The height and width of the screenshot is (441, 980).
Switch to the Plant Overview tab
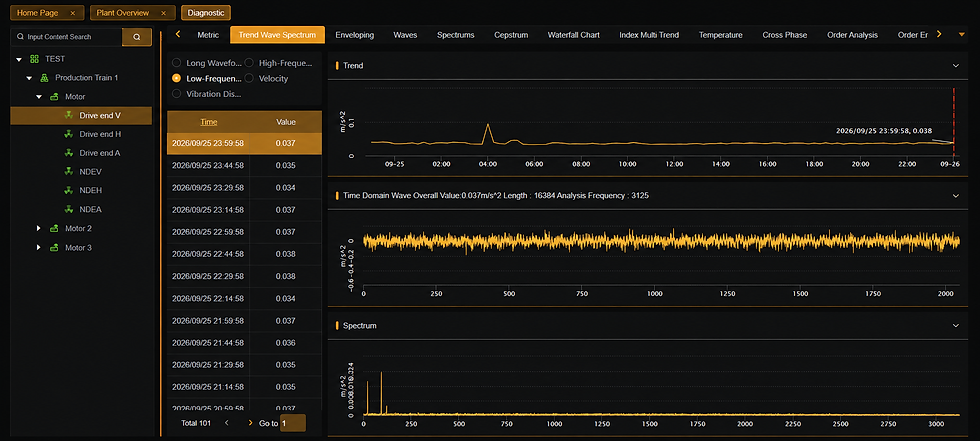click(x=123, y=12)
